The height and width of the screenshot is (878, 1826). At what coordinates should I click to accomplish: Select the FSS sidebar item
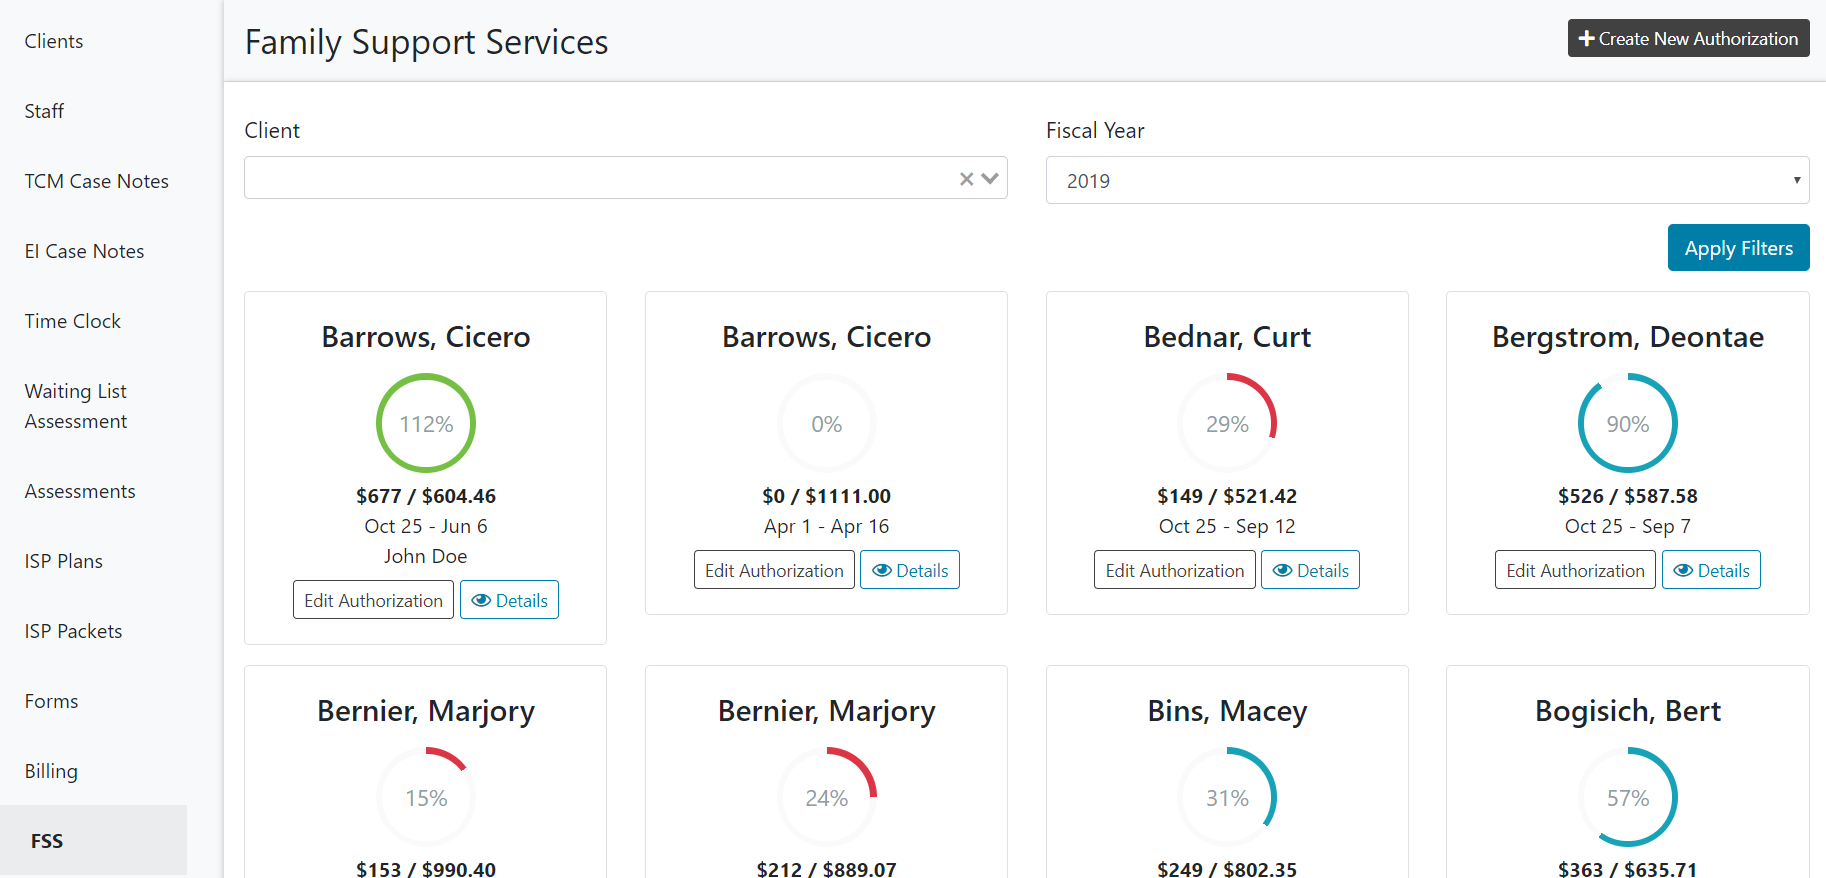[47, 841]
